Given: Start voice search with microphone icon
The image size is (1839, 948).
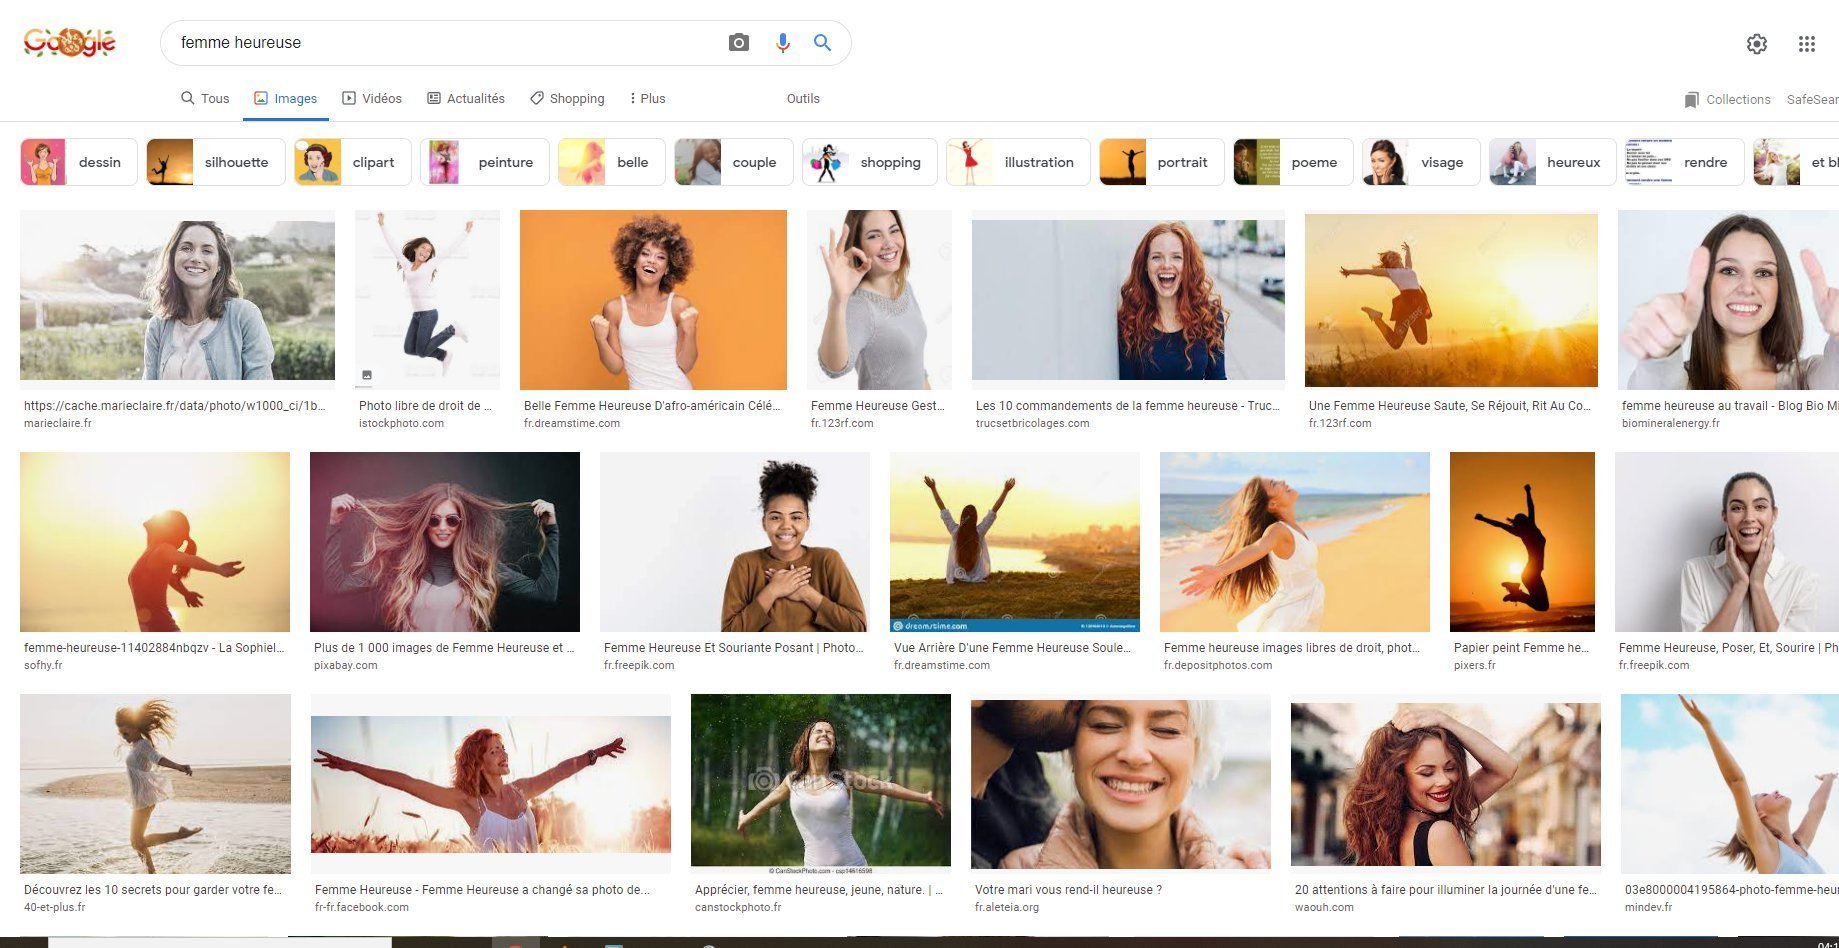Looking at the screenshot, I should pyautogui.click(x=782, y=43).
